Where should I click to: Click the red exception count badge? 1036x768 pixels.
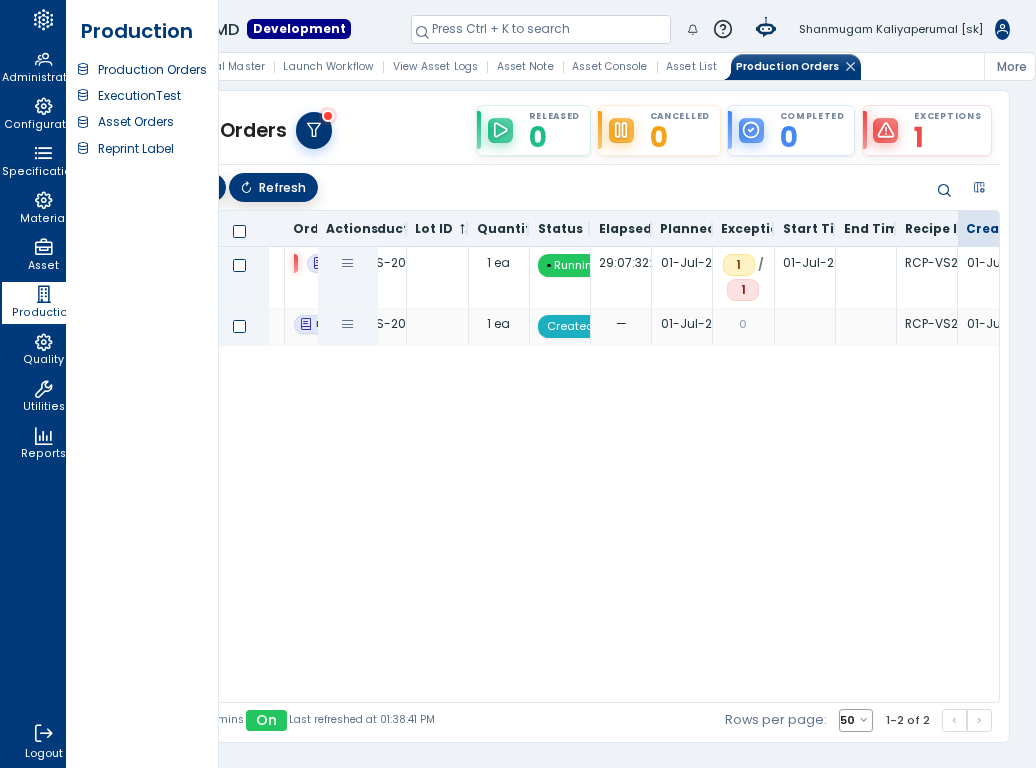click(743, 290)
